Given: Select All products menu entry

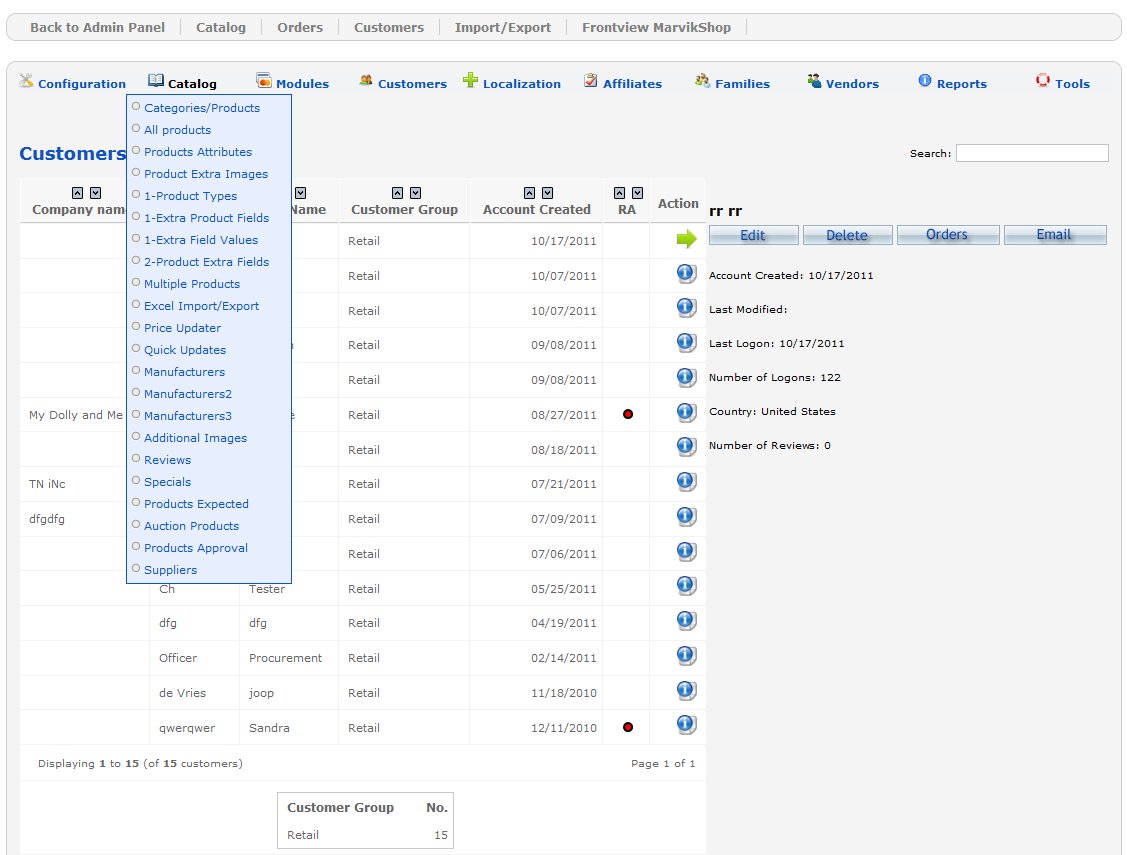Looking at the screenshot, I should pos(178,130).
